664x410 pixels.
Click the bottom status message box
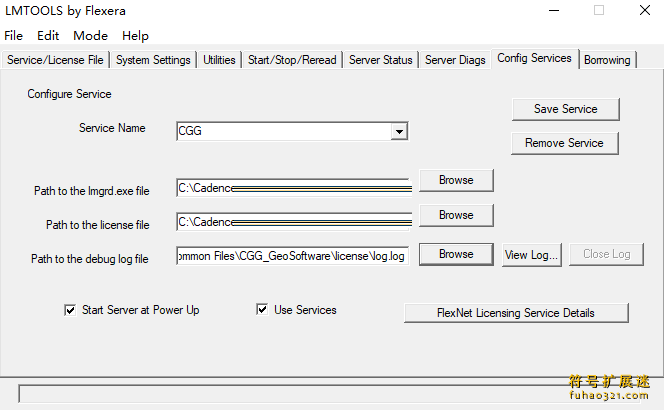coord(330,394)
